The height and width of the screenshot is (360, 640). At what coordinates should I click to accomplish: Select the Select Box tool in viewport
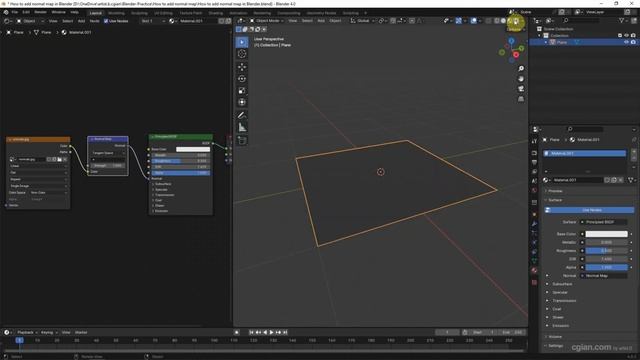[242, 42]
